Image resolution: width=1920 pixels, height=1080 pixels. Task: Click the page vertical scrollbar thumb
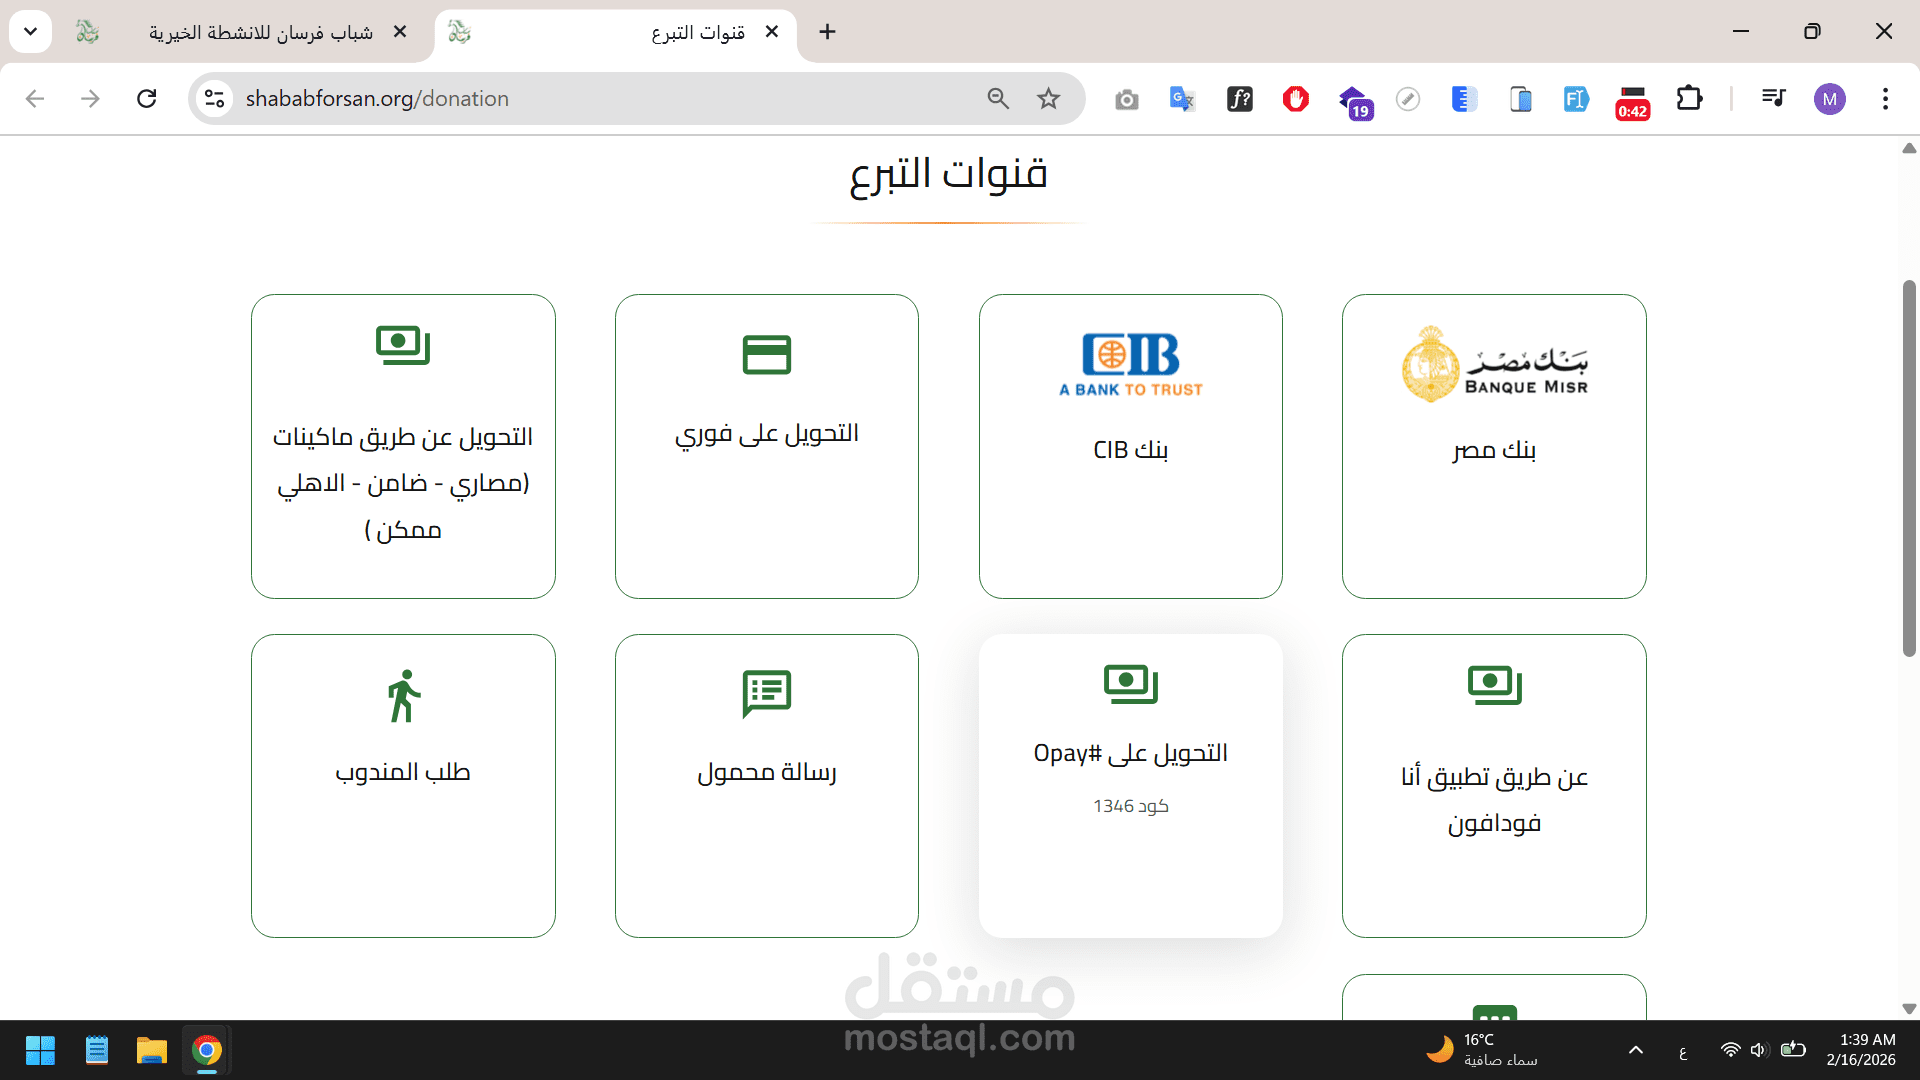click(x=1908, y=470)
